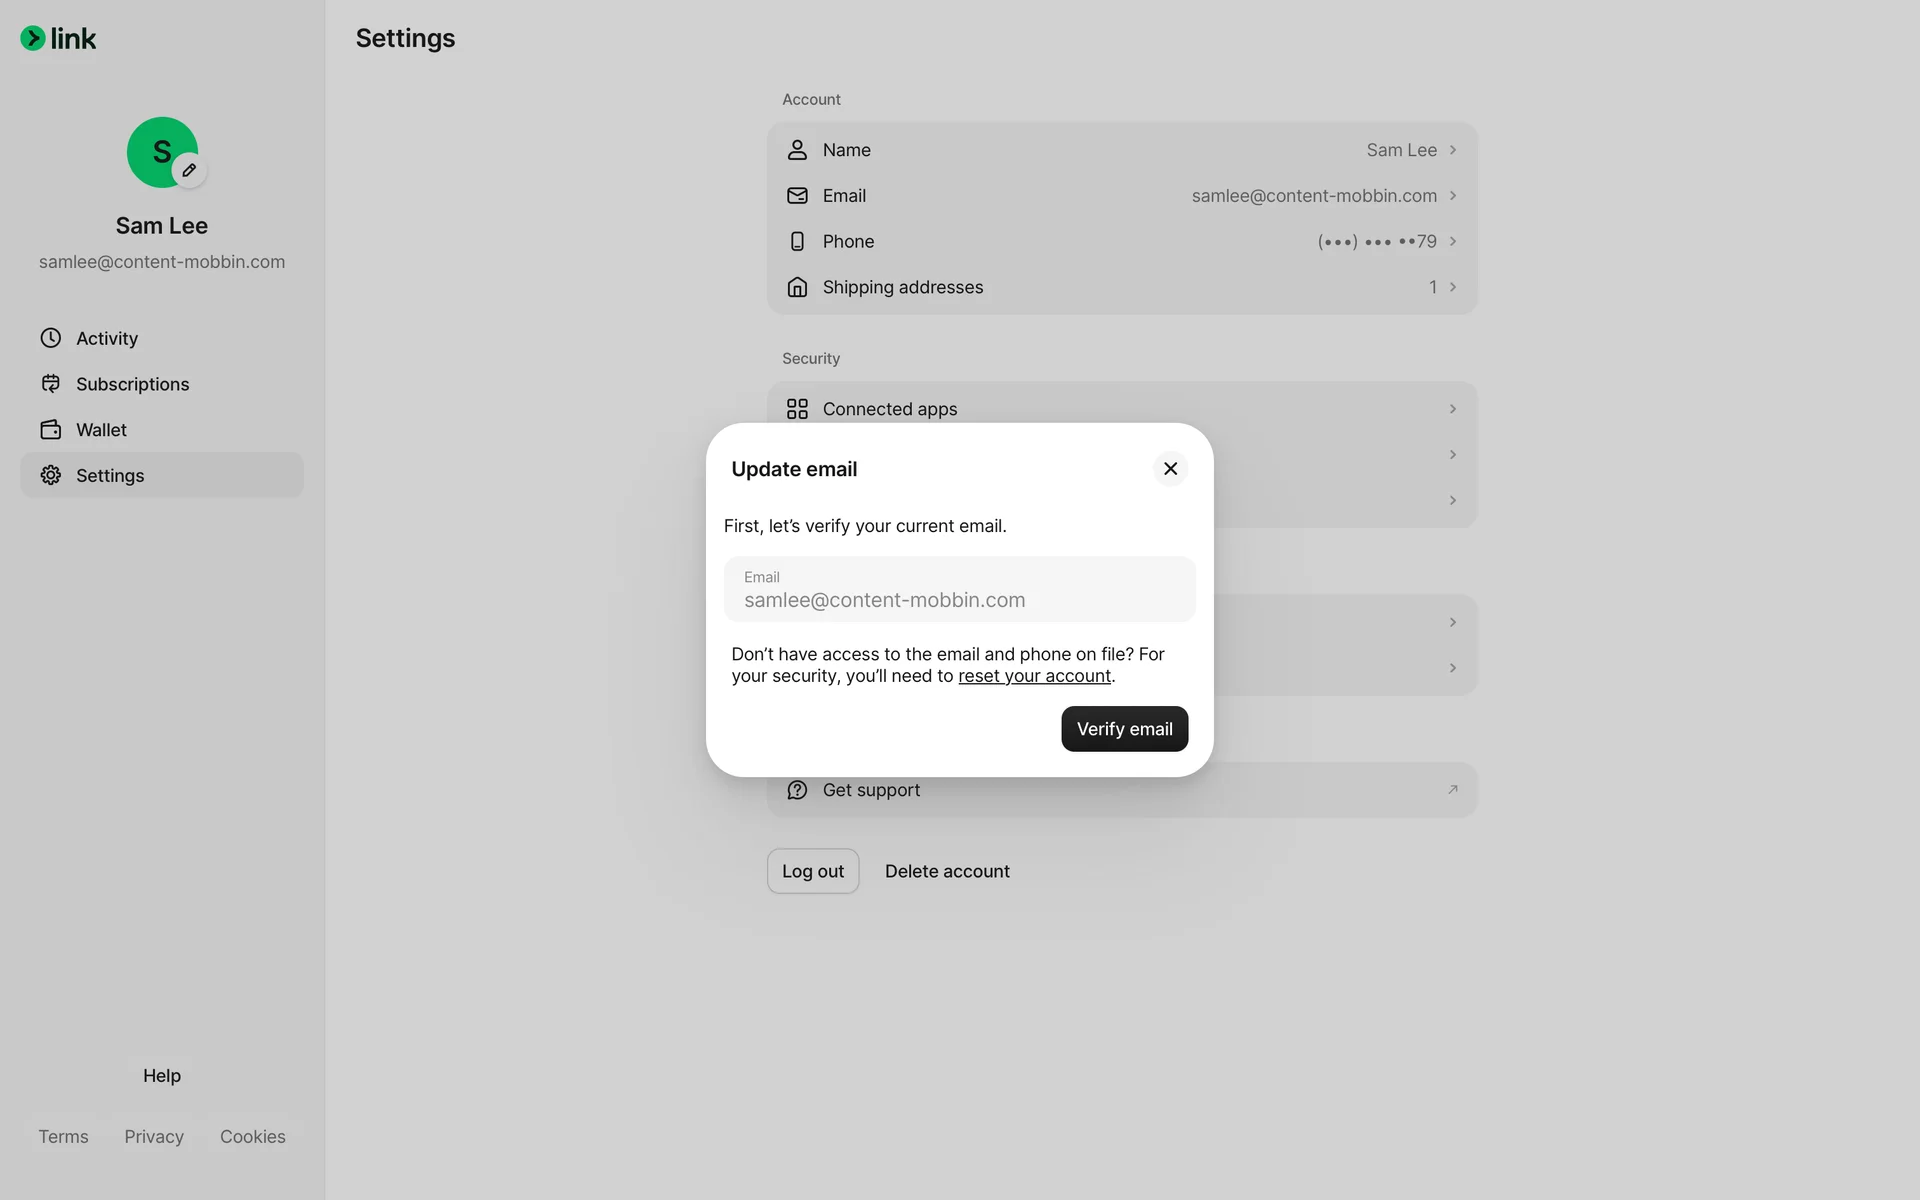Click the Wallet icon in the sidebar
The height and width of the screenshot is (1200, 1920).
click(51, 430)
